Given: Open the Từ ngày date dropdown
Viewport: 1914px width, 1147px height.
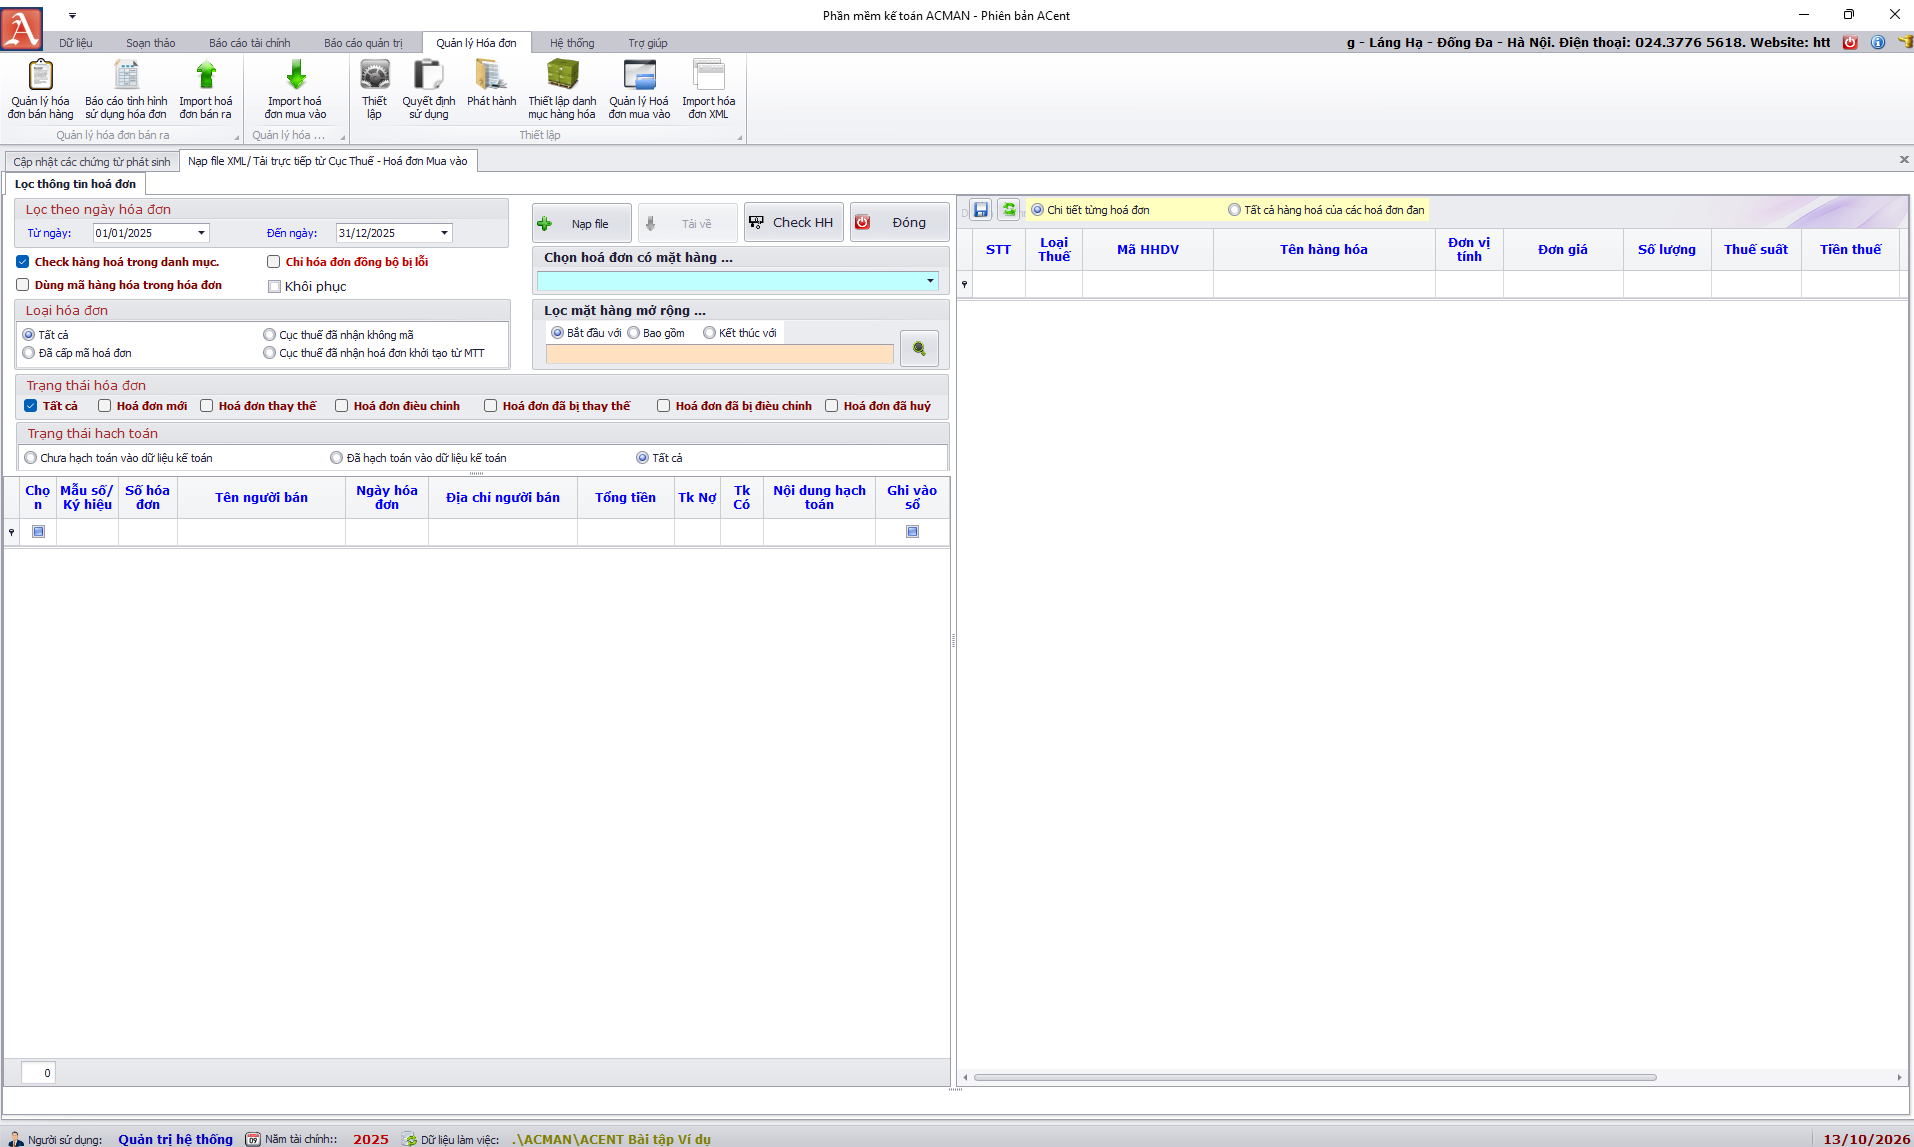Looking at the screenshot, I should coord(201,233).
